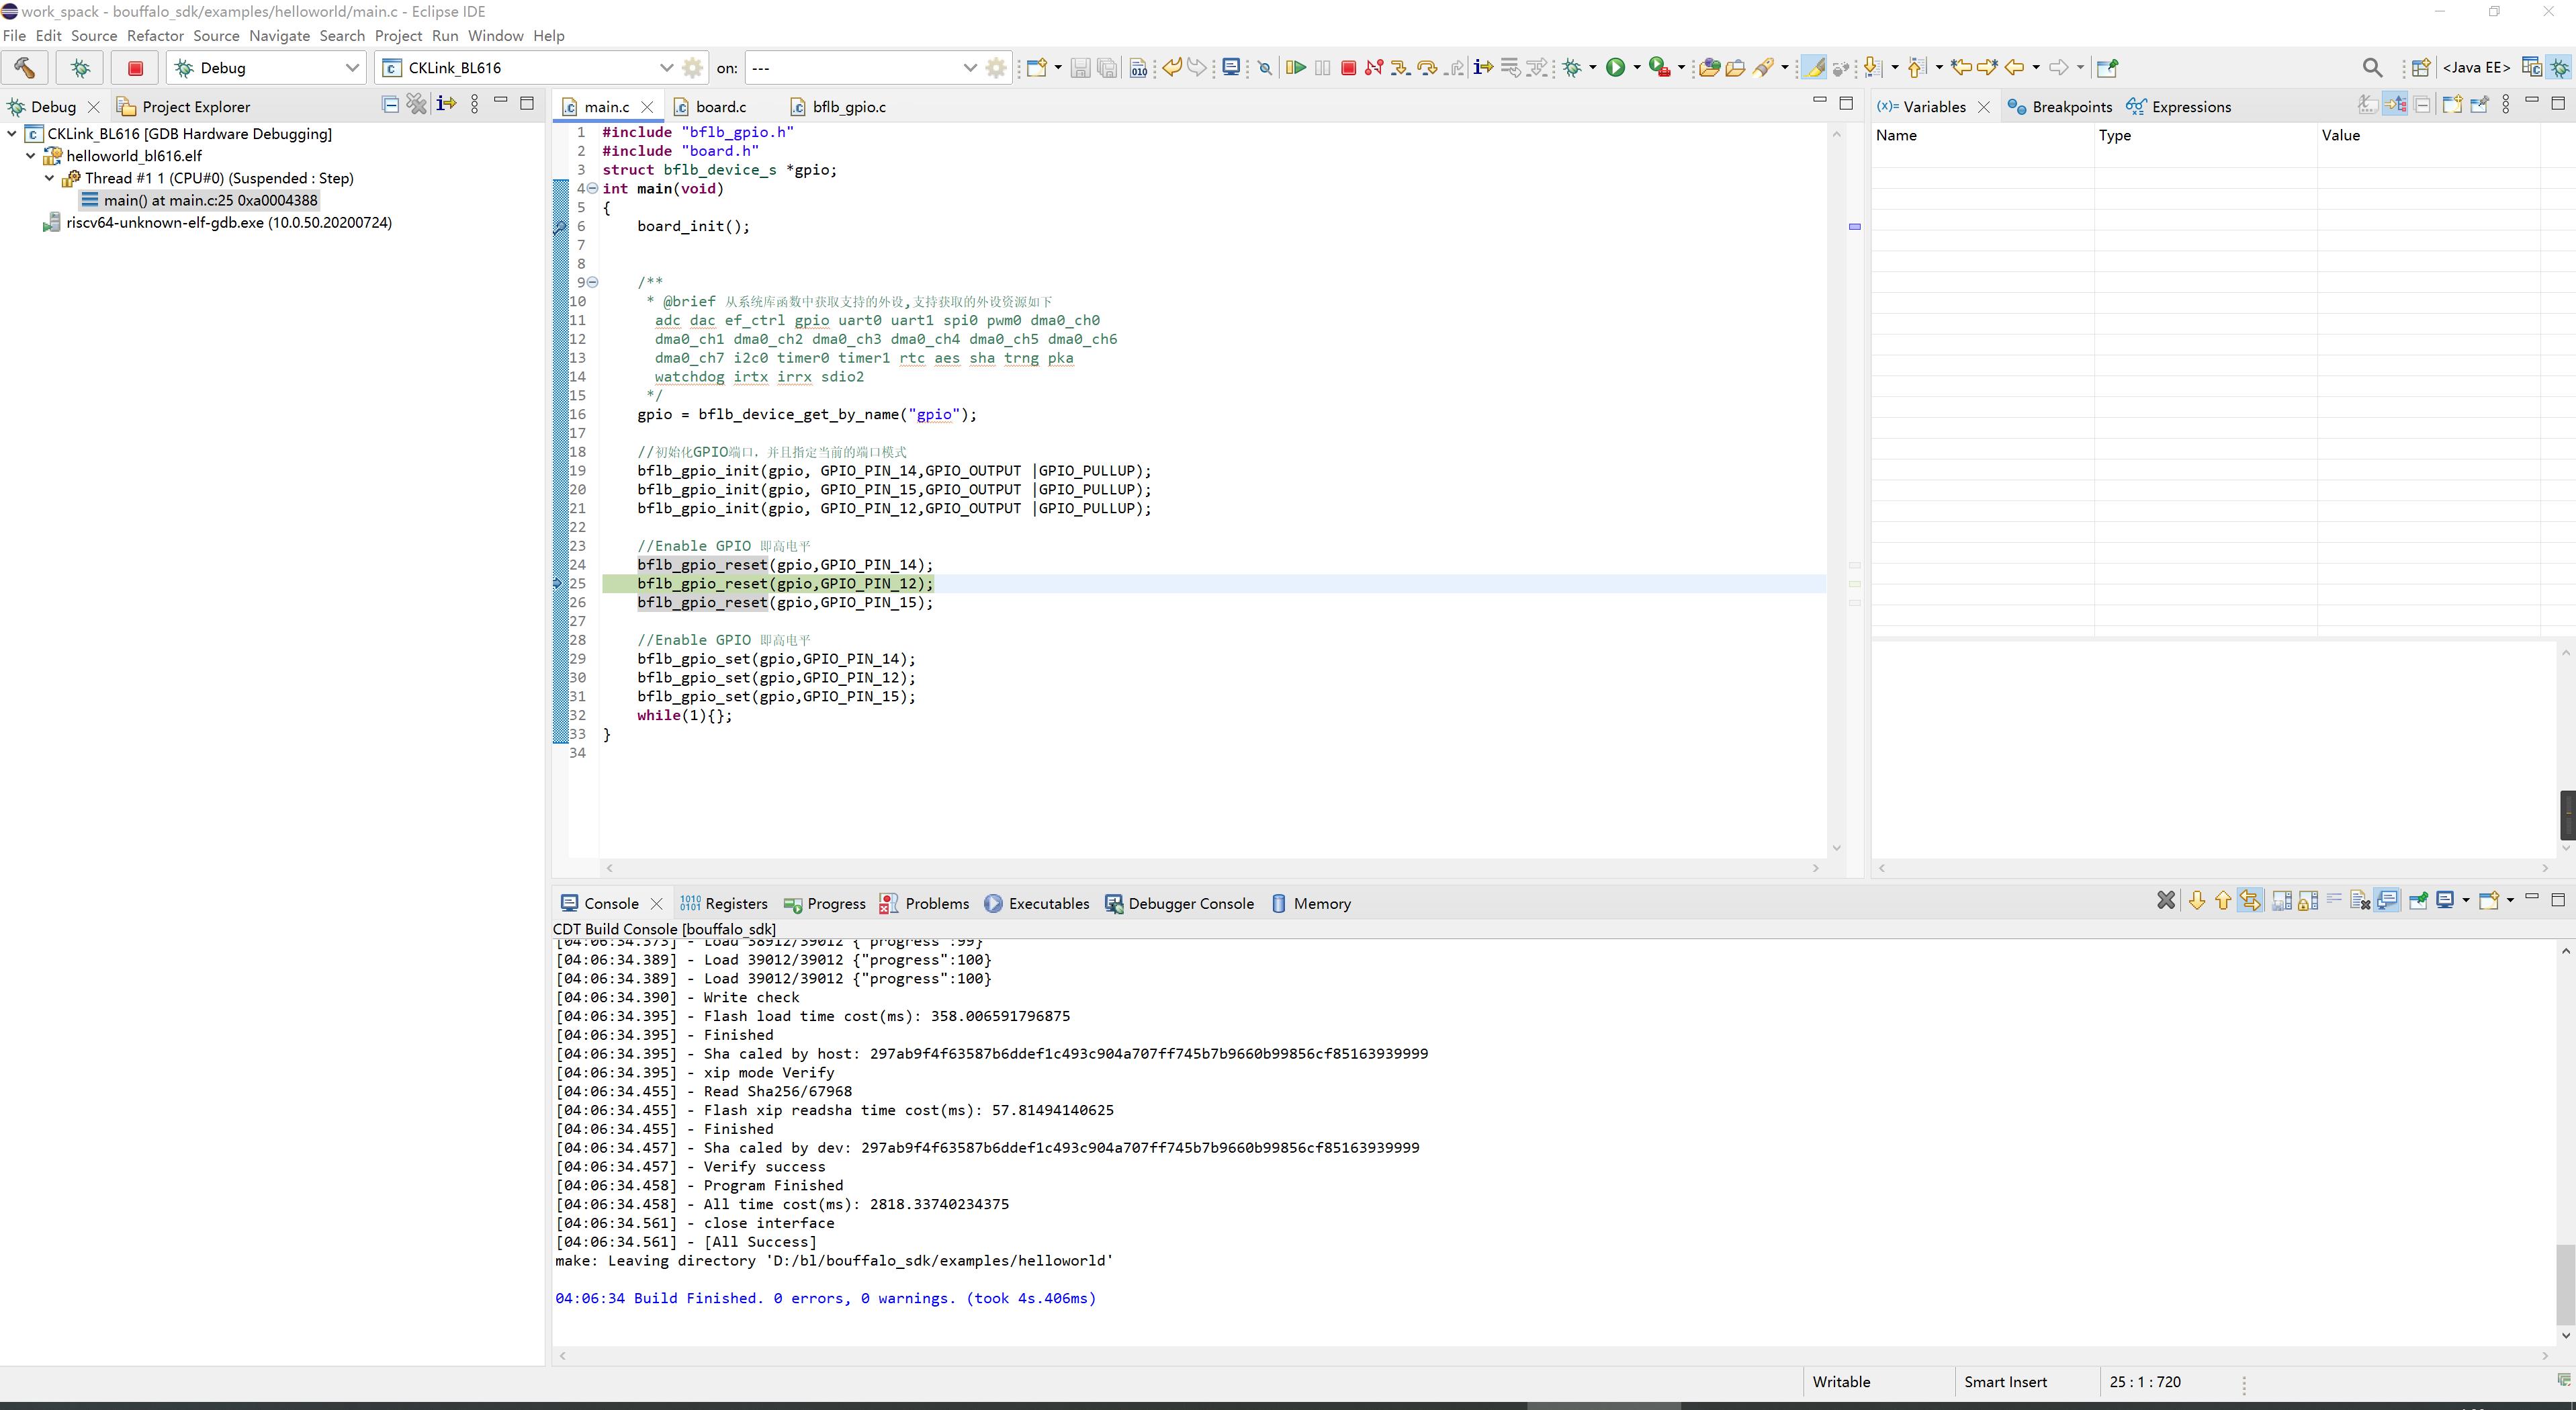Open the Debug toolbar button dropdown arrow
Image resolution: width=2576 pixels, height=1410 pixels.
click(x=1593, y=68)
